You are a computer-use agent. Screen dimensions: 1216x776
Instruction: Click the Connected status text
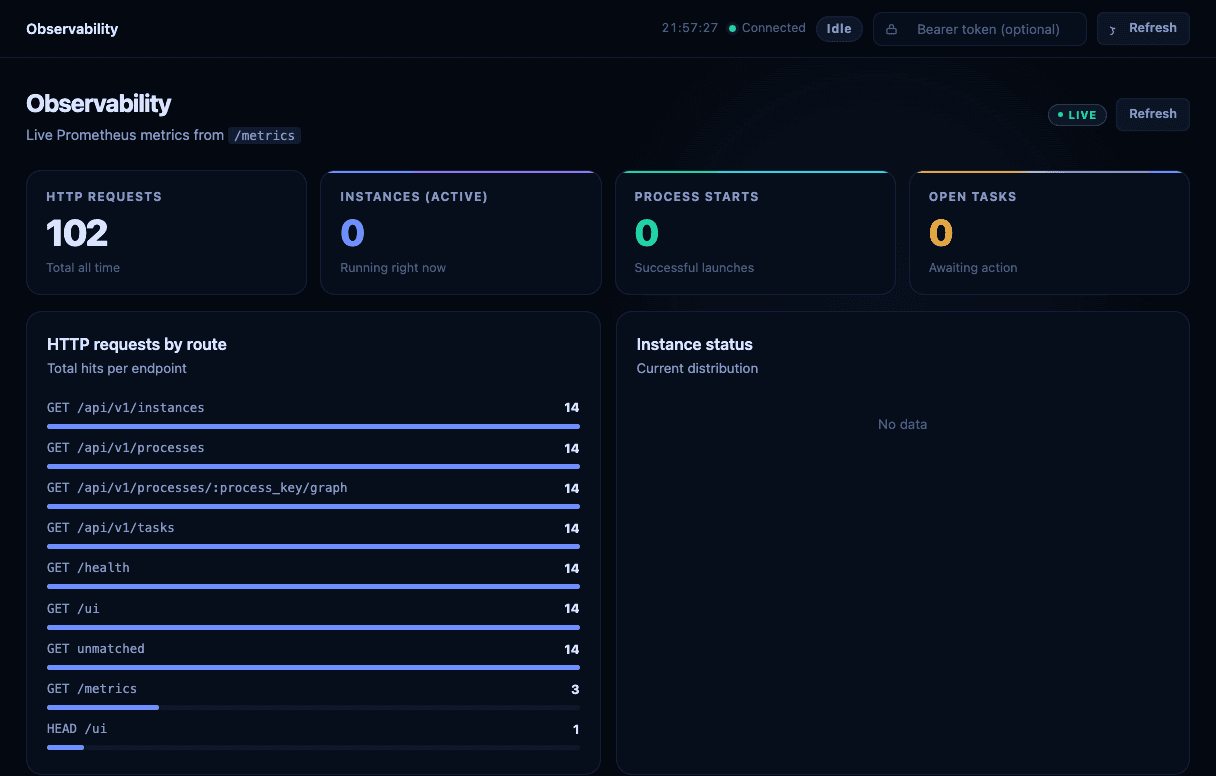point(773,28)
